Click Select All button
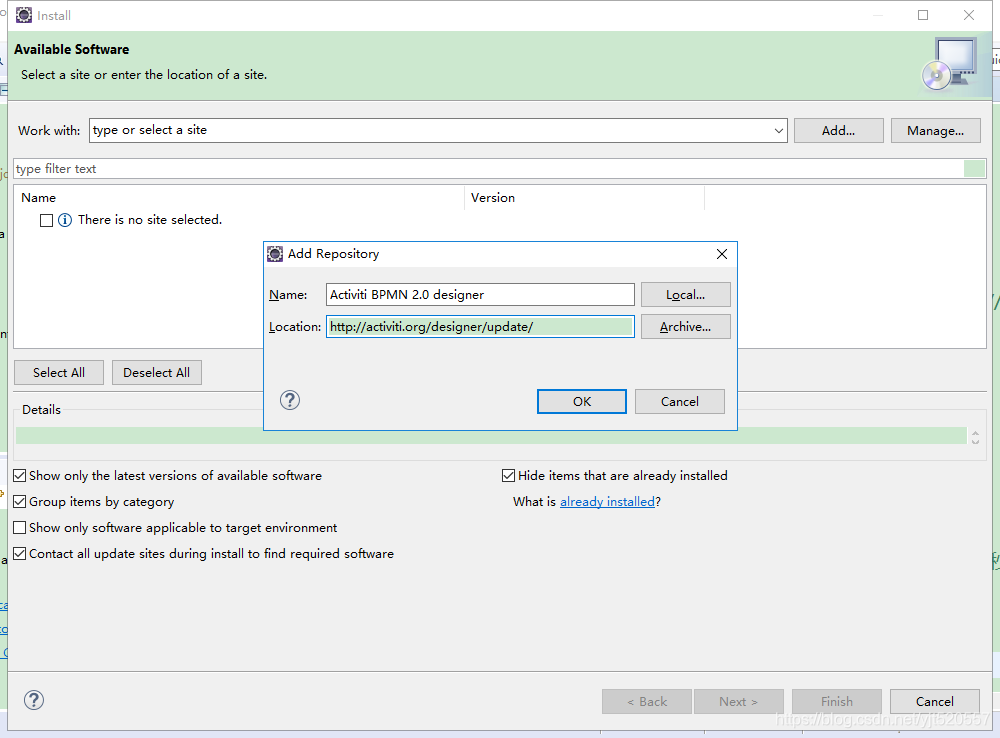The image size is (1000, 738). coord(59,373)
